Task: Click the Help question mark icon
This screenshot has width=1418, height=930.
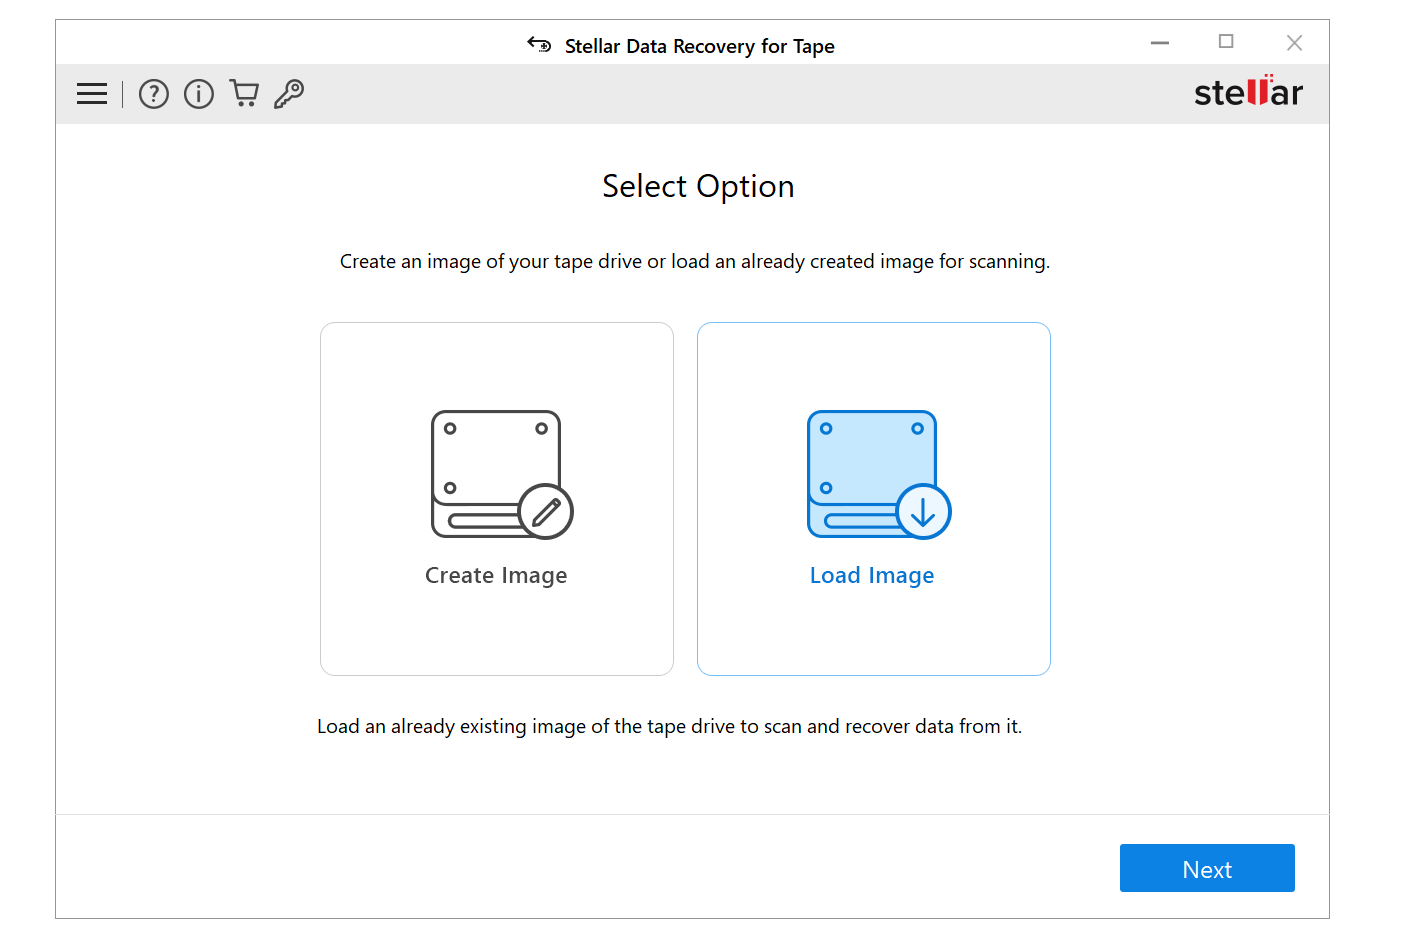Action: click(x=154, y=94)
